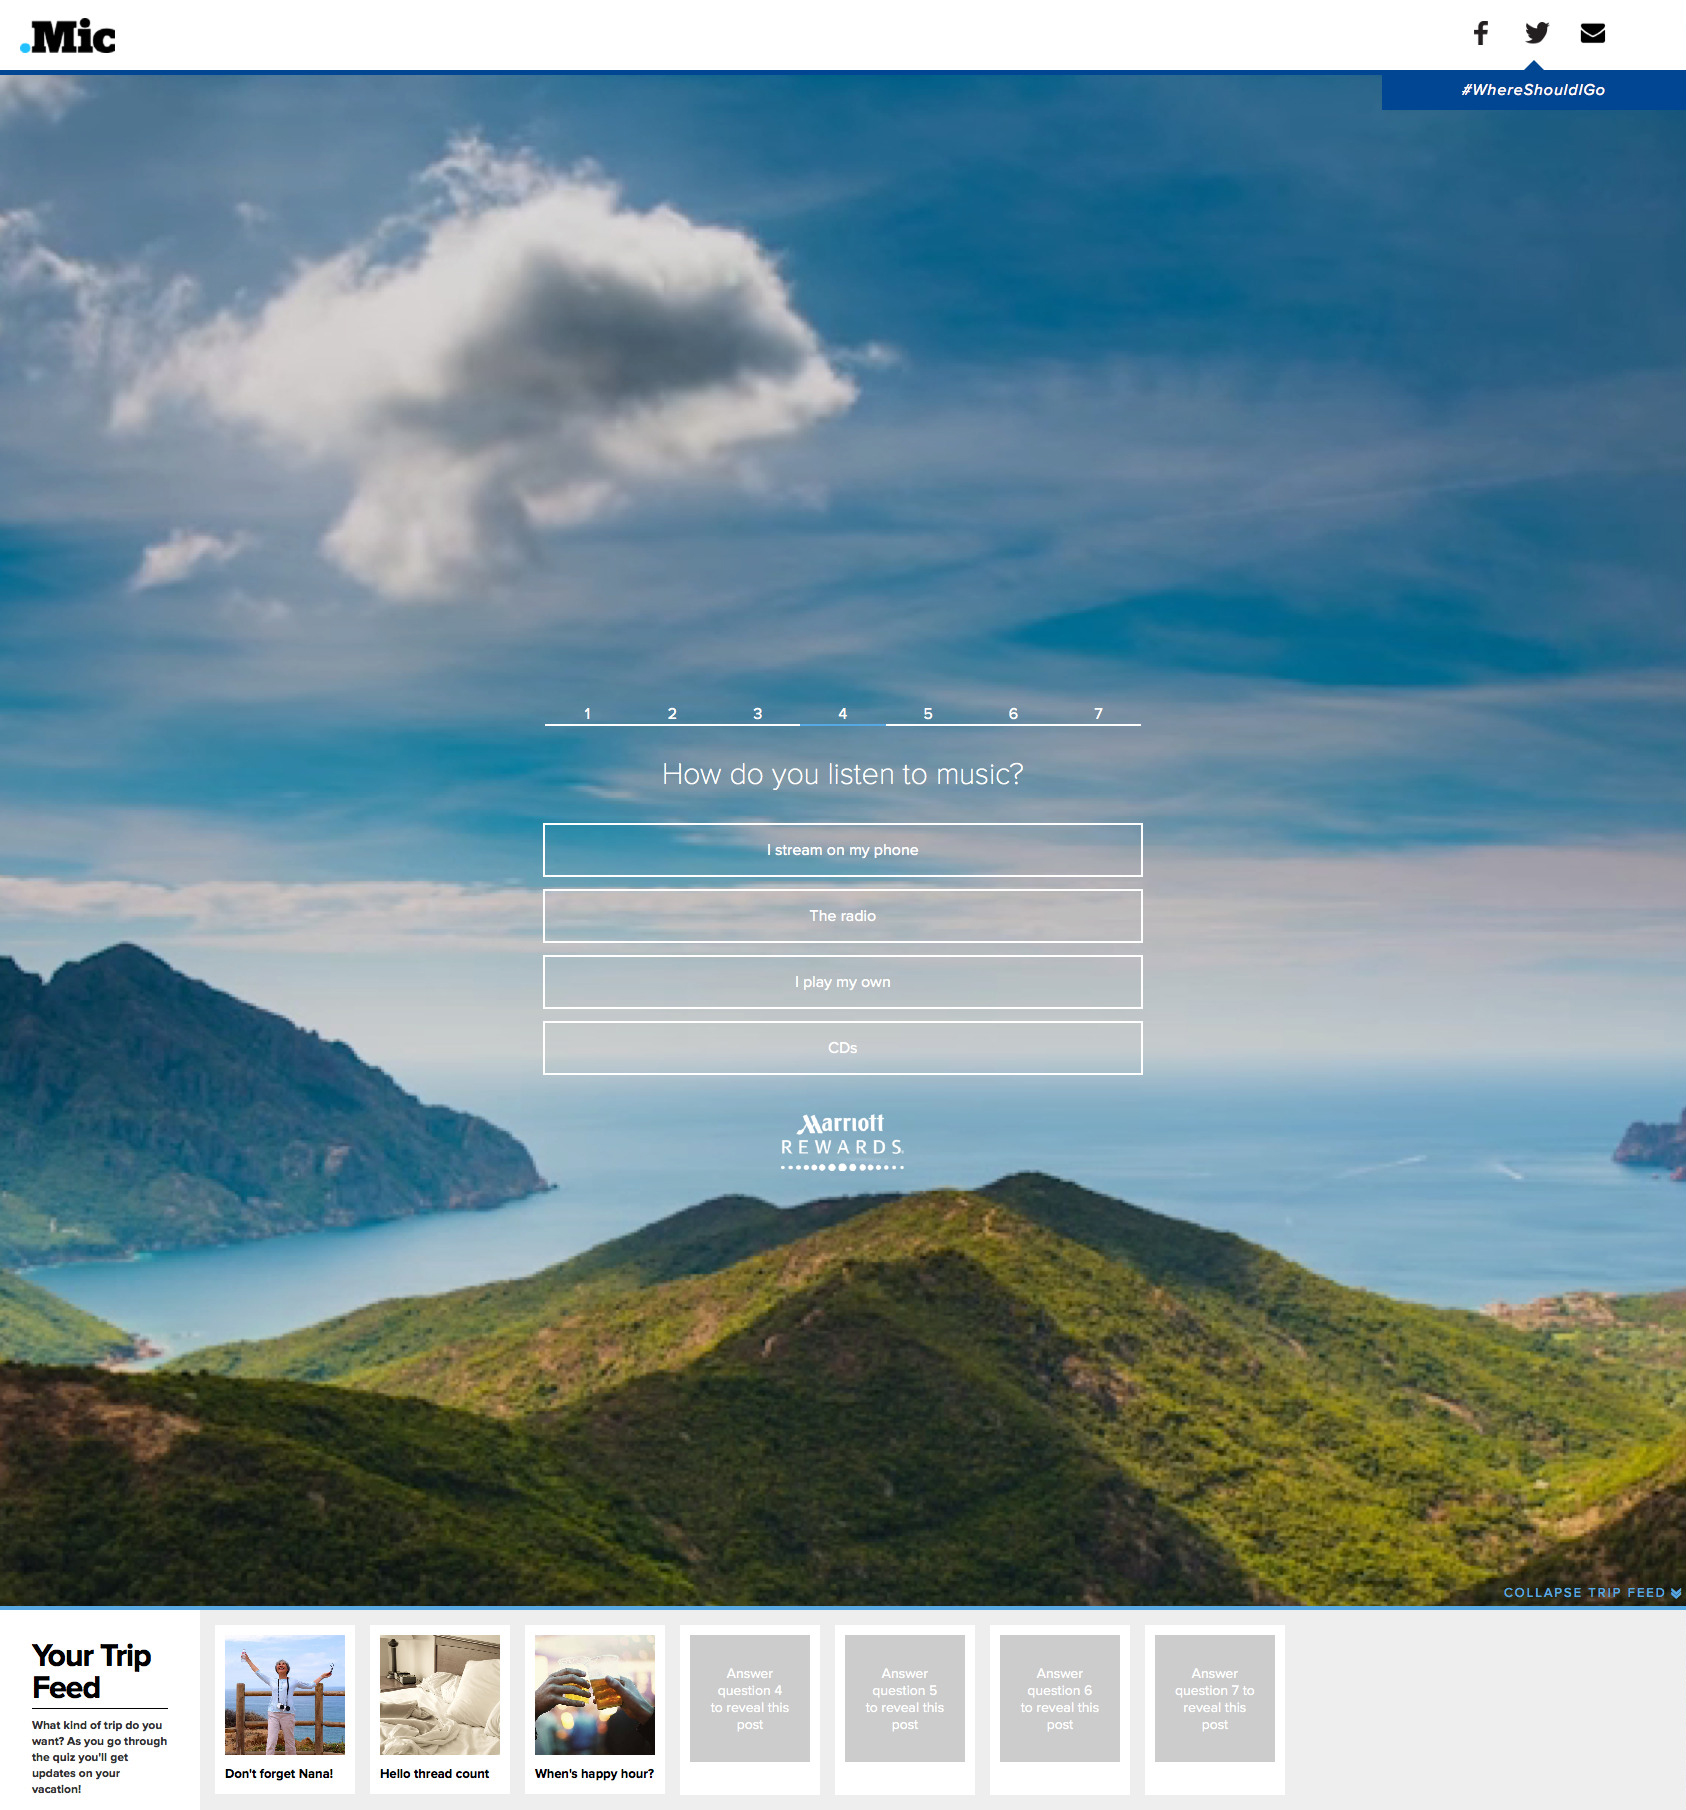Screen dimensions: 1686x1810
Task: Open the "Don't forget Nana!" post
Action: [284, 1708]
